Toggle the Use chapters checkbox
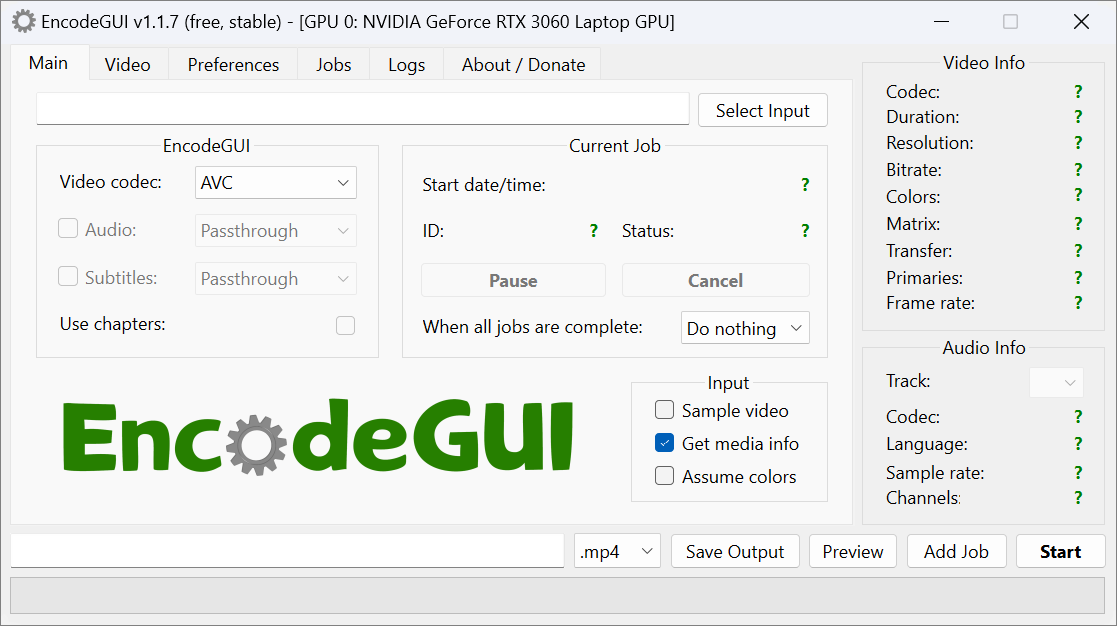The width and height of the screenshot is (1117, 626). 346,325
